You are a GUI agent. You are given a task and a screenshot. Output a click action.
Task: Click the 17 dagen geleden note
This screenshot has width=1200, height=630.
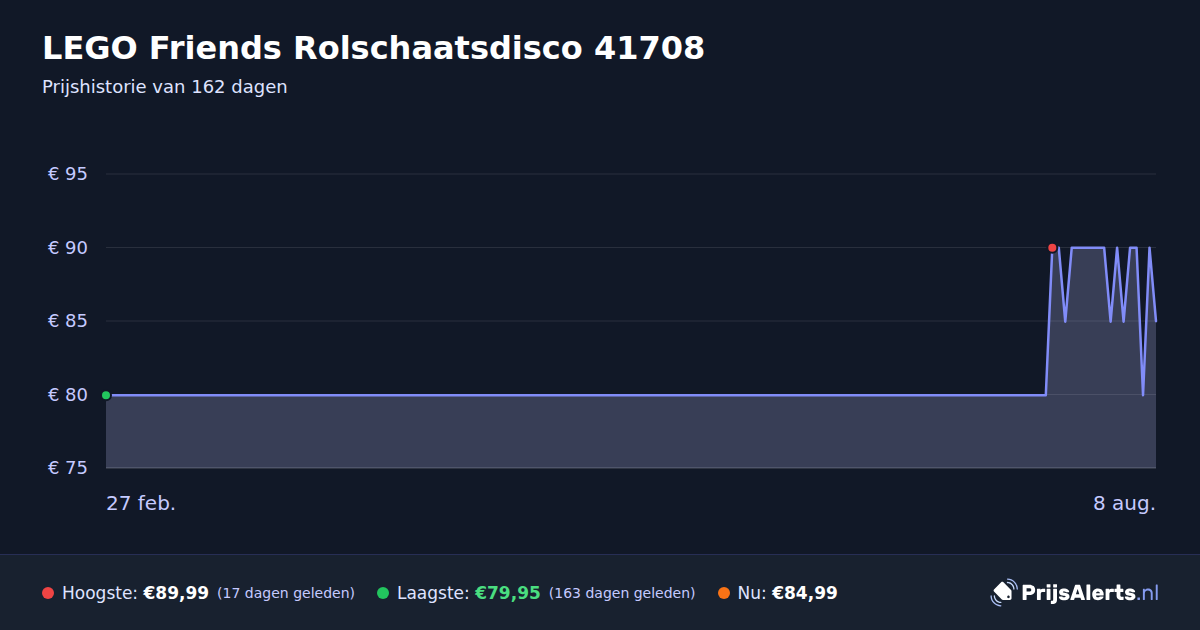pyautogui.click(x=286, y=594)
